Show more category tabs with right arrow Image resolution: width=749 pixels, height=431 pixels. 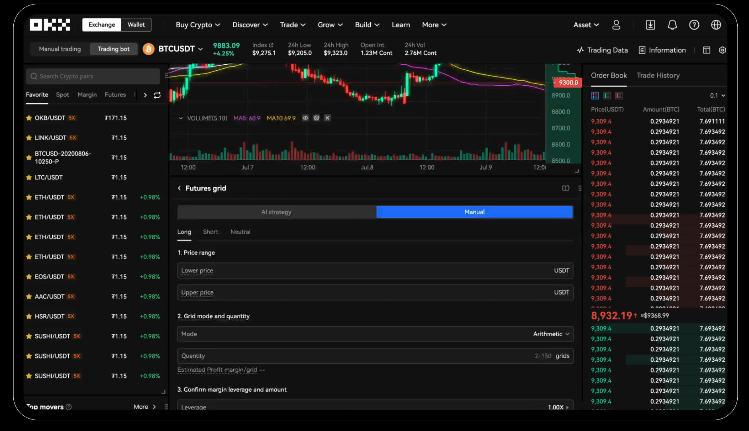tap(145, 95)
